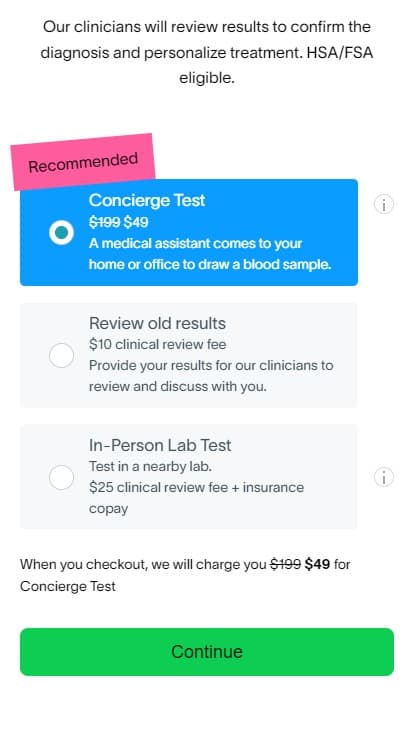
Task: Click the bold $49 in checkout summary
Action: tap(317, 564)
